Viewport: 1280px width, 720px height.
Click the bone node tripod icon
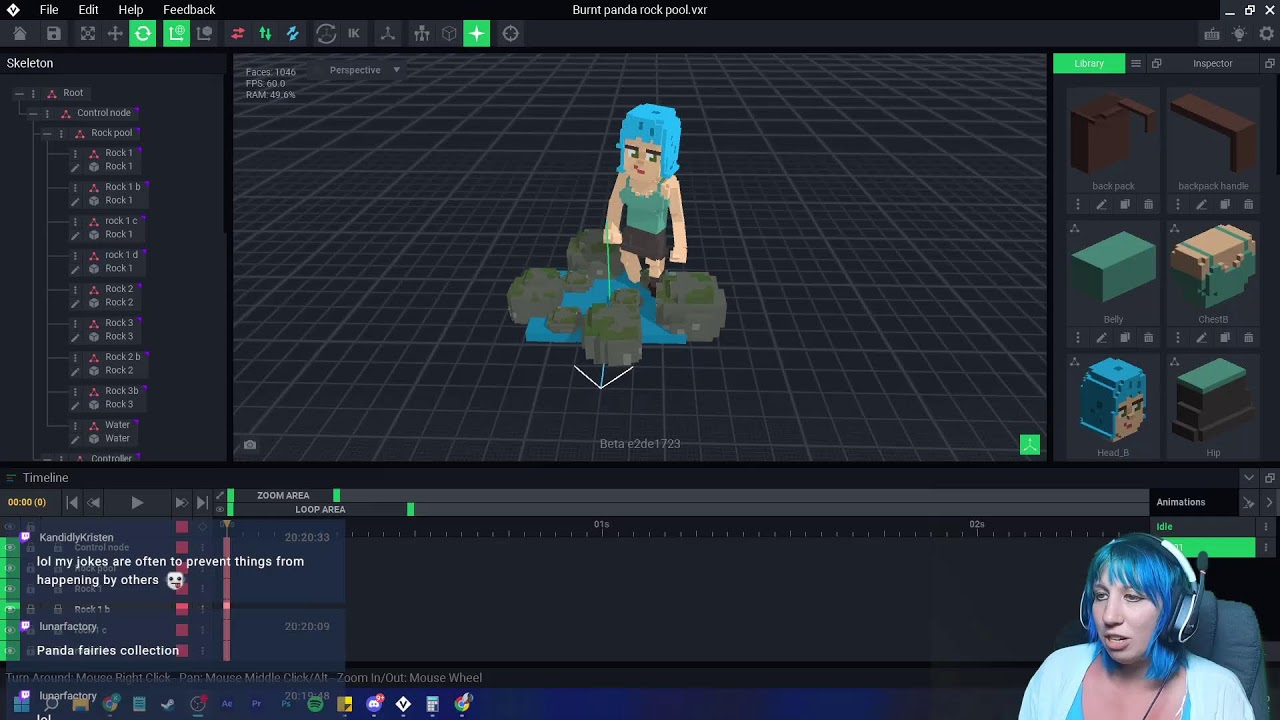click(388, 34)
